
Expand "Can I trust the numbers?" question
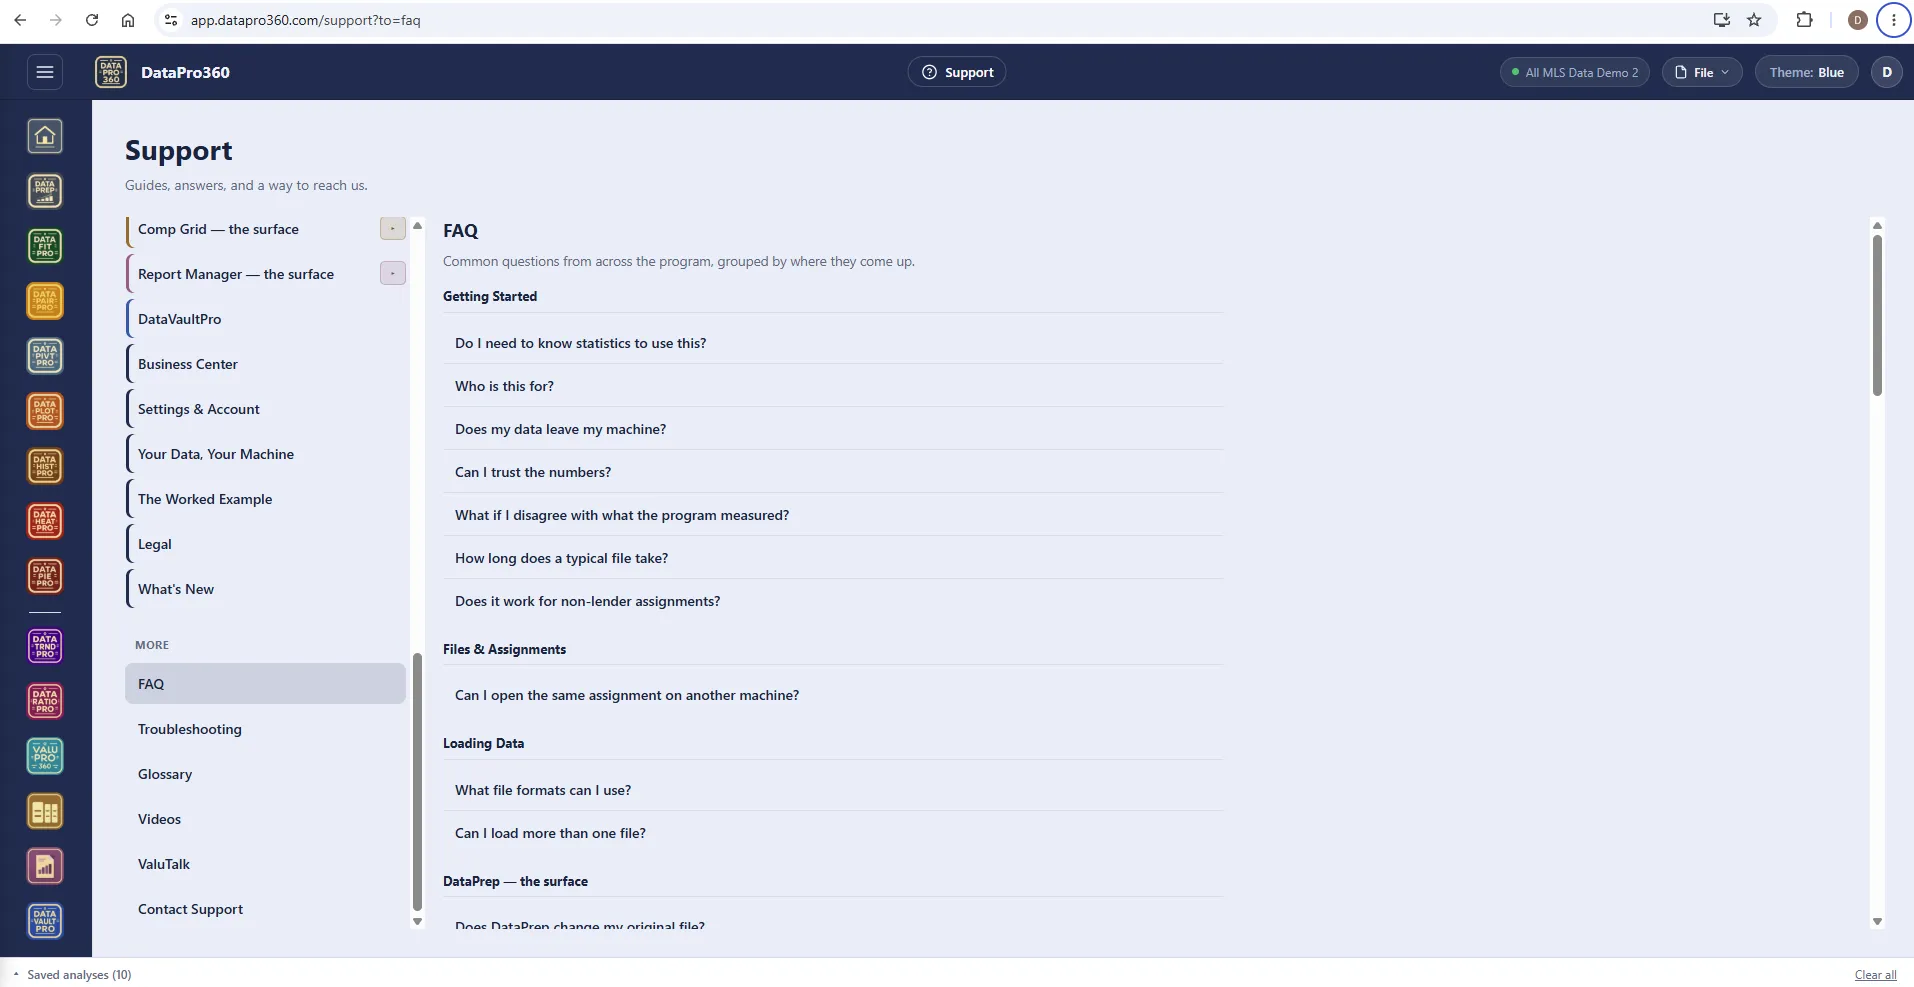coord(833,472)
